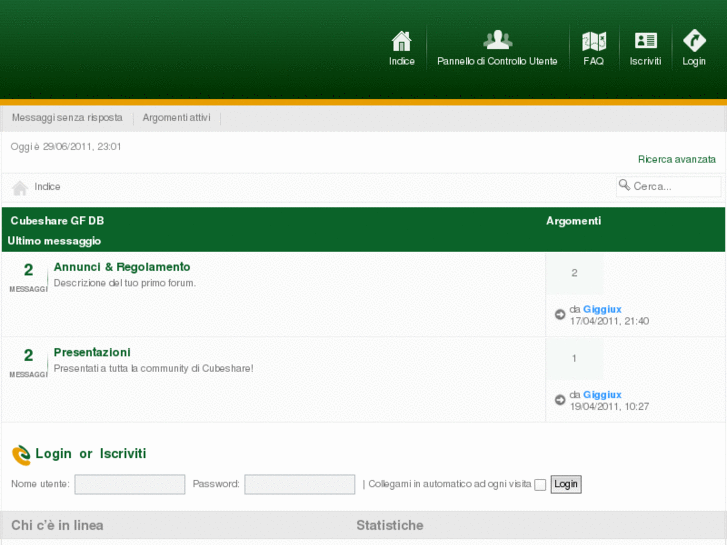Click the FAQ book icon
Screen dimensions: 727x545
click(x=594, y=41)
